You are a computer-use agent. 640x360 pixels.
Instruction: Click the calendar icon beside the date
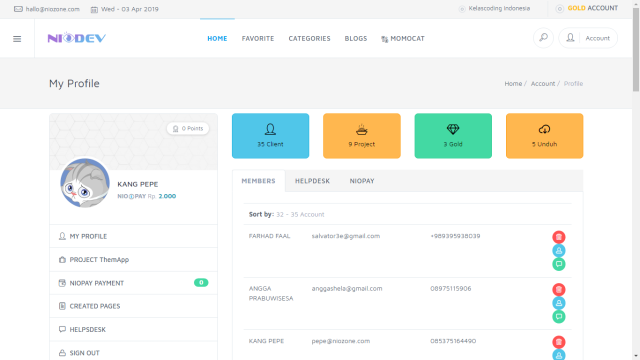94,9
